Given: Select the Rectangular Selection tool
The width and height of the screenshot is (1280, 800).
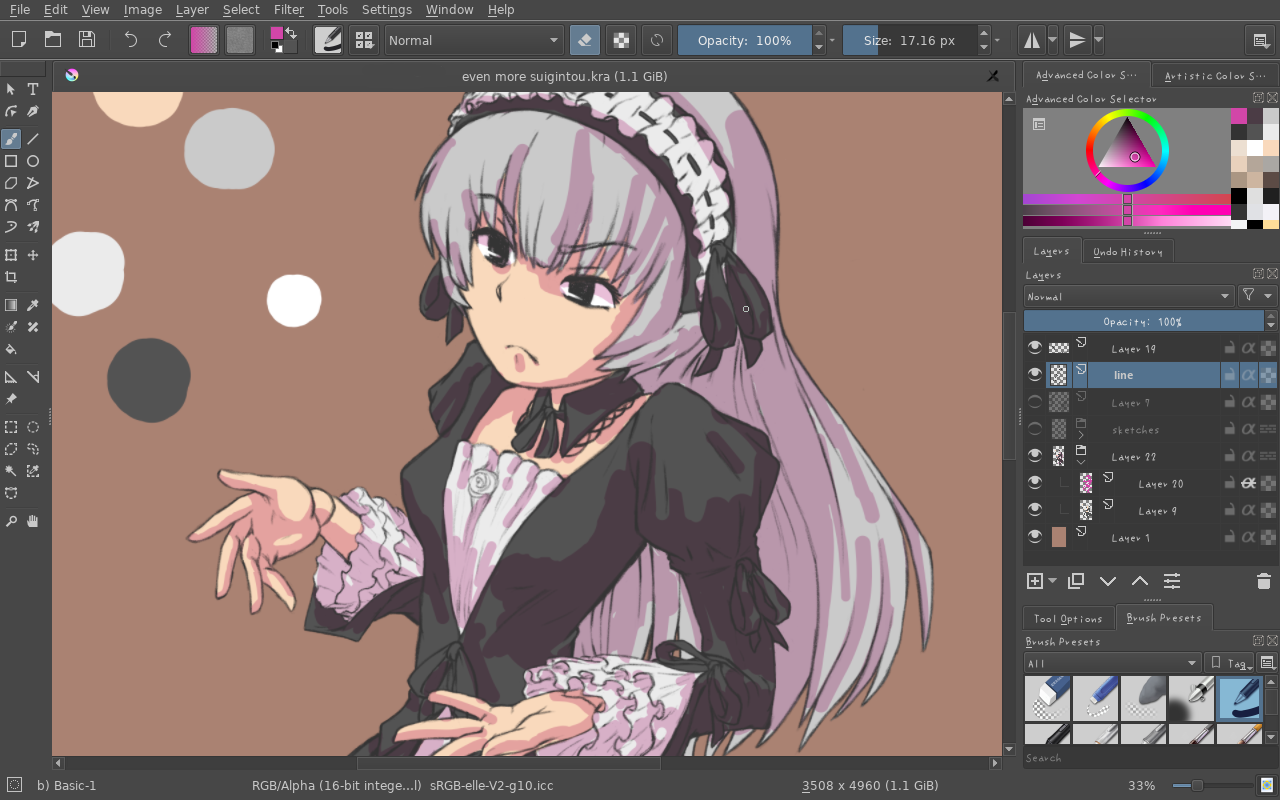Looking at the screenshot, I should 11,427.
